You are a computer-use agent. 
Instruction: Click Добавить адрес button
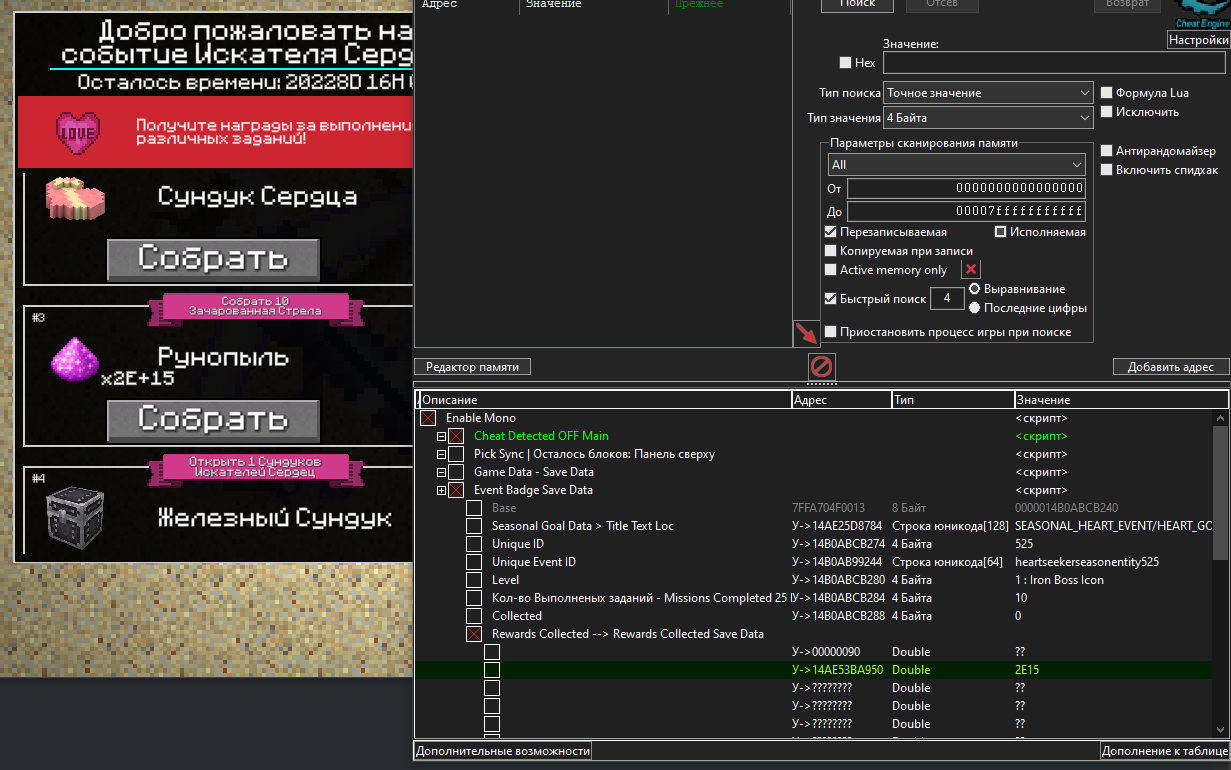[x=1171, y=367]
